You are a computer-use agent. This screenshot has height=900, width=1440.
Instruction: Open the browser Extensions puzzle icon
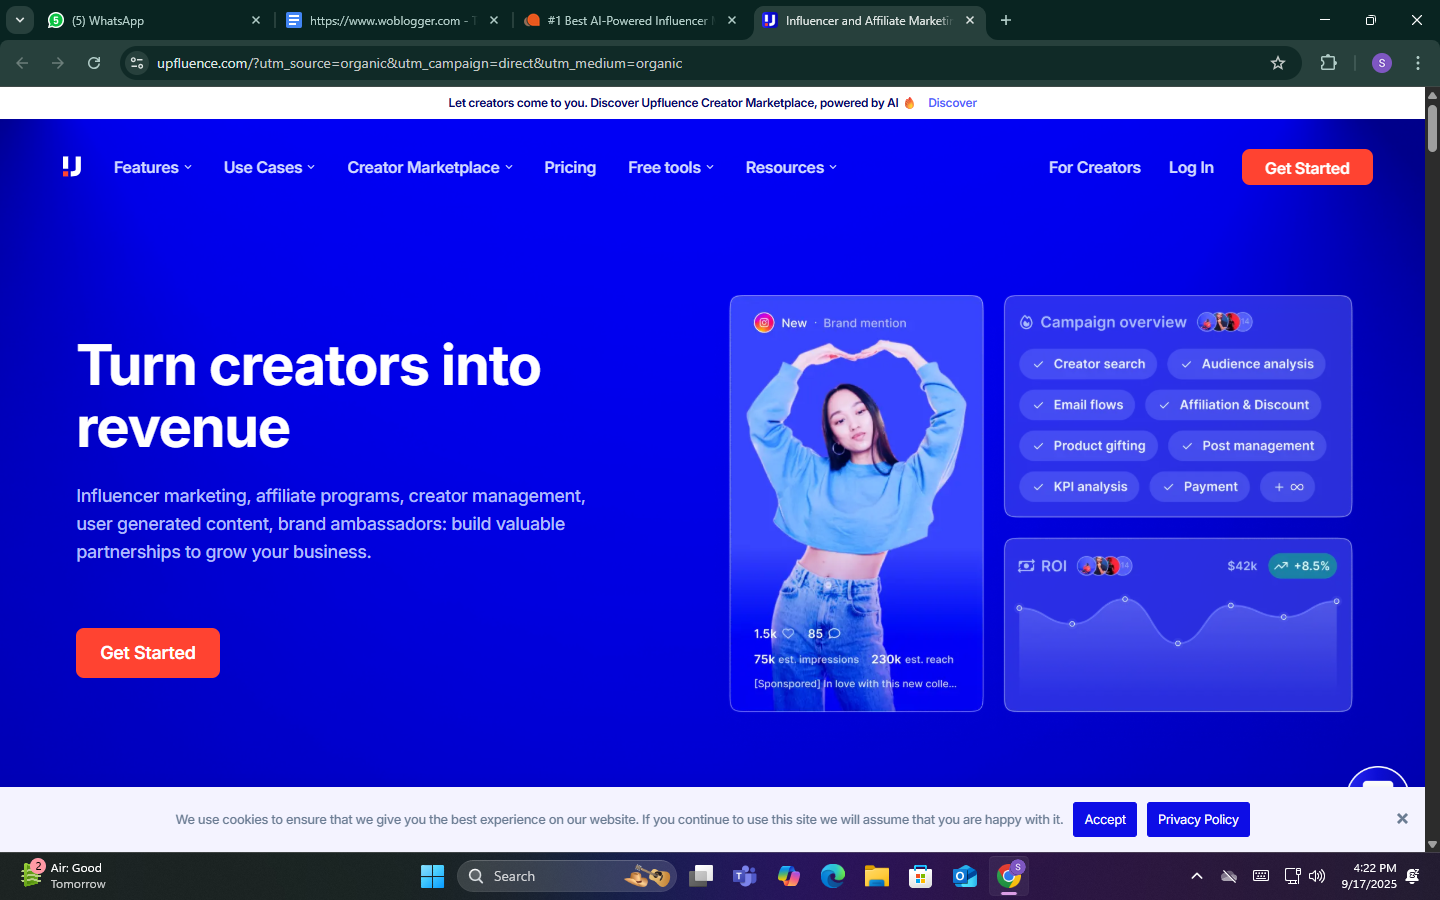tap(1328, 63)
